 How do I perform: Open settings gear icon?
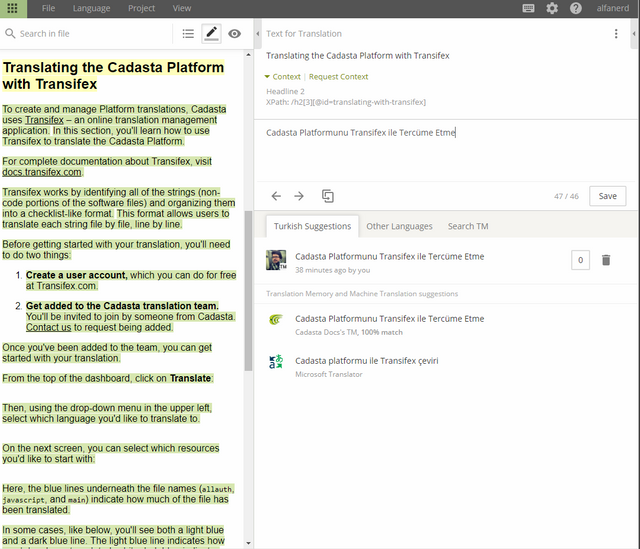click(552, 8)
